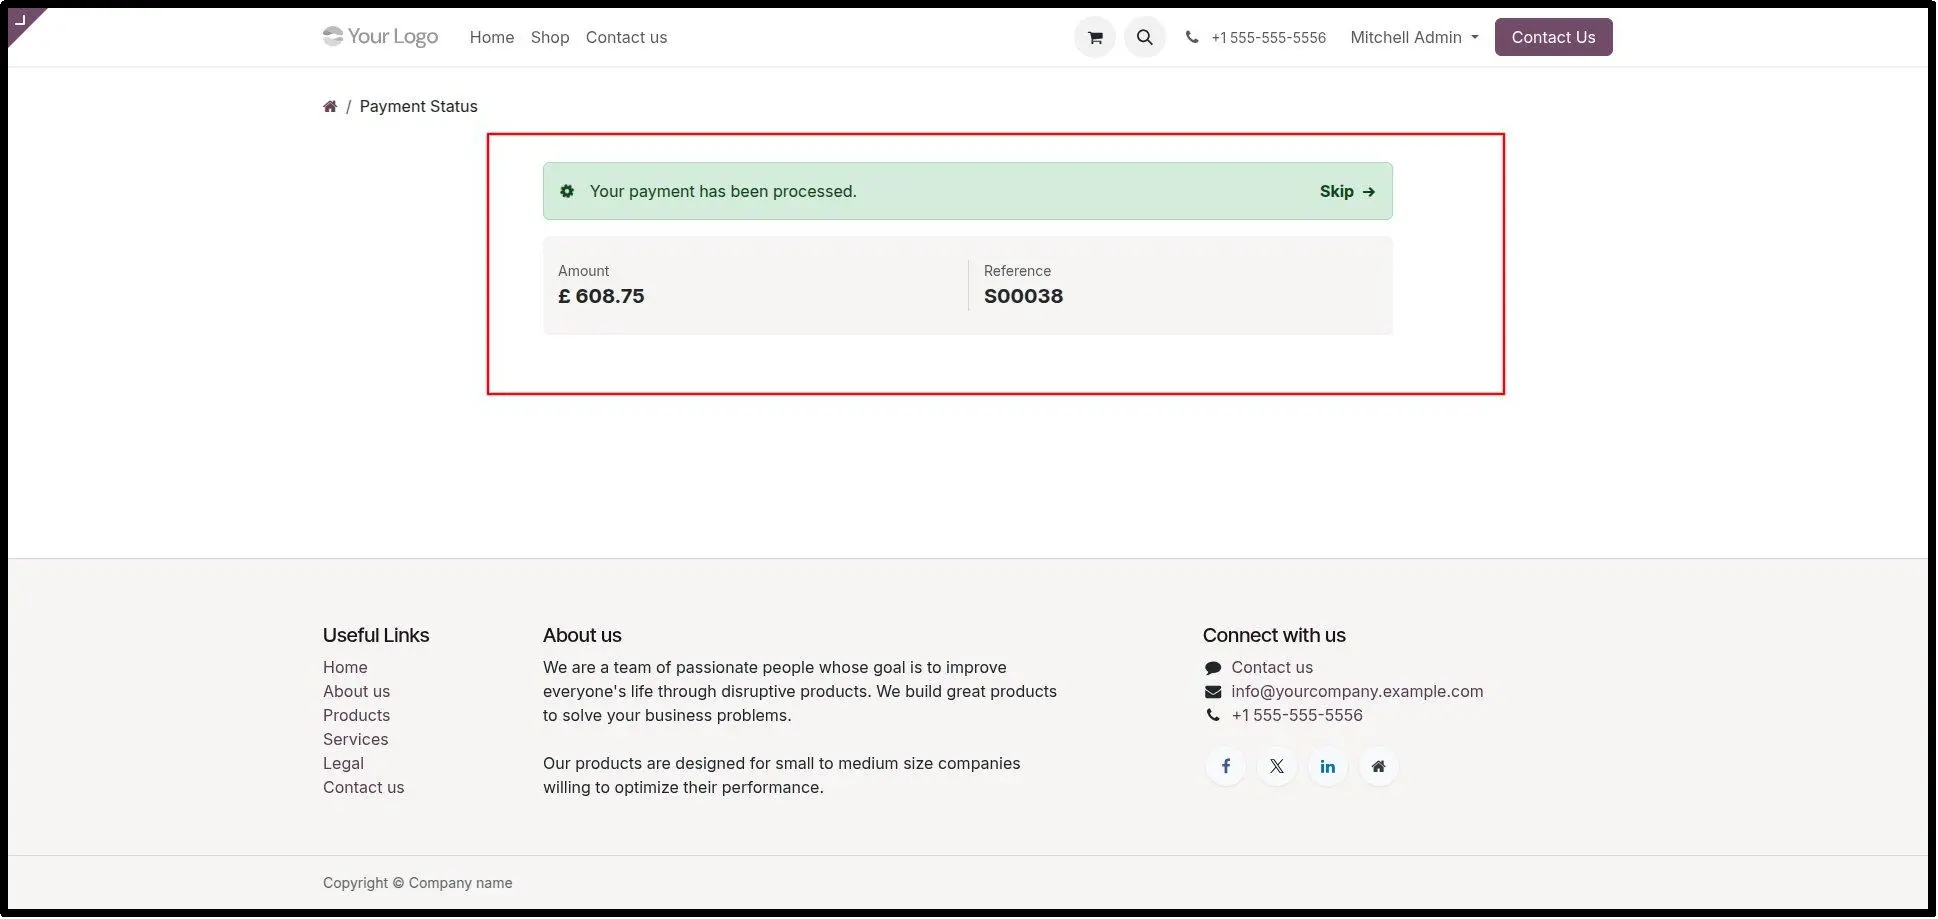Screen dimensions: 1938x919
Task: Expand the Mitchell Admin user dropdown
Action: [x=1414, y=37]
